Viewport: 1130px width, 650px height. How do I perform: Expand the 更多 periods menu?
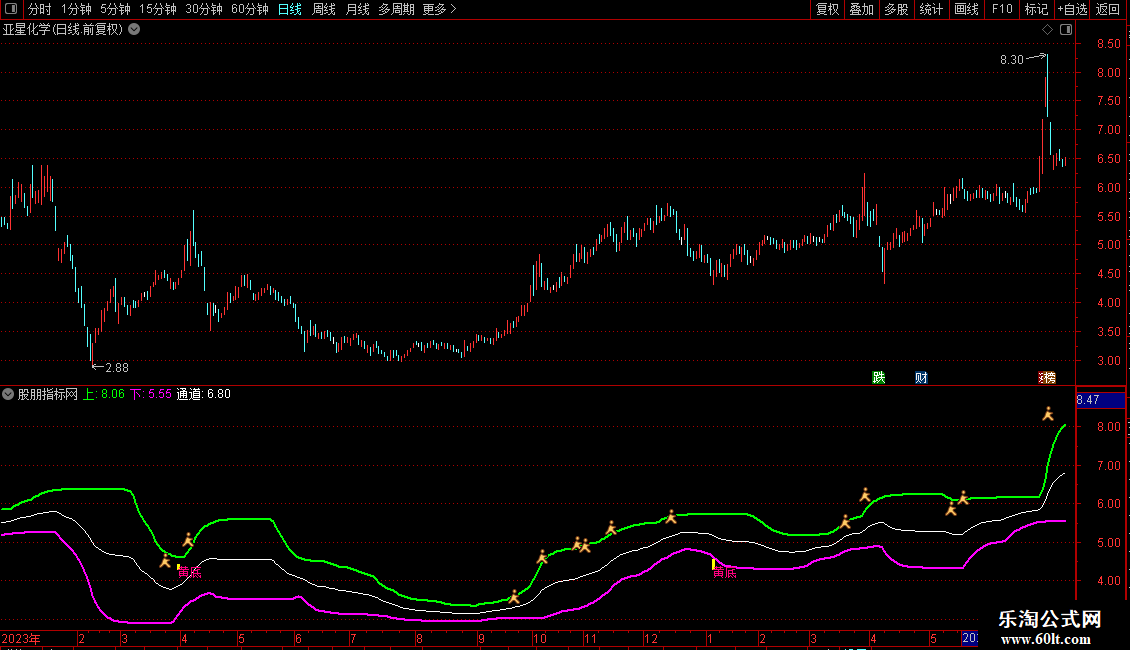coord(439,9)
